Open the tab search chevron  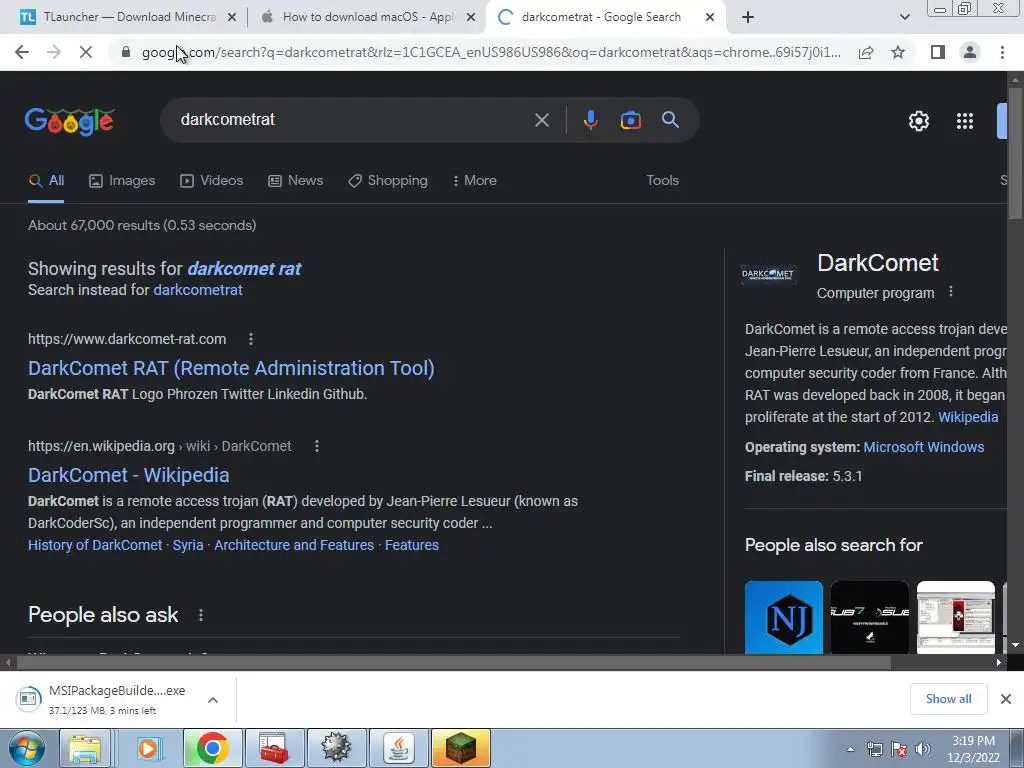[904, 17]
